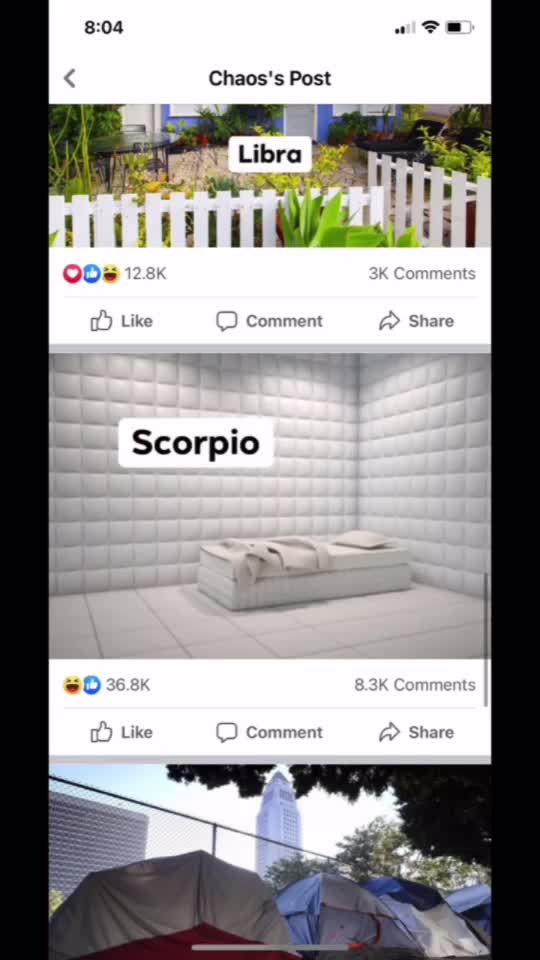The height and width of the screenshot is (960, 540).
Task: Open the Libra garden image
Action: (269, 176)
